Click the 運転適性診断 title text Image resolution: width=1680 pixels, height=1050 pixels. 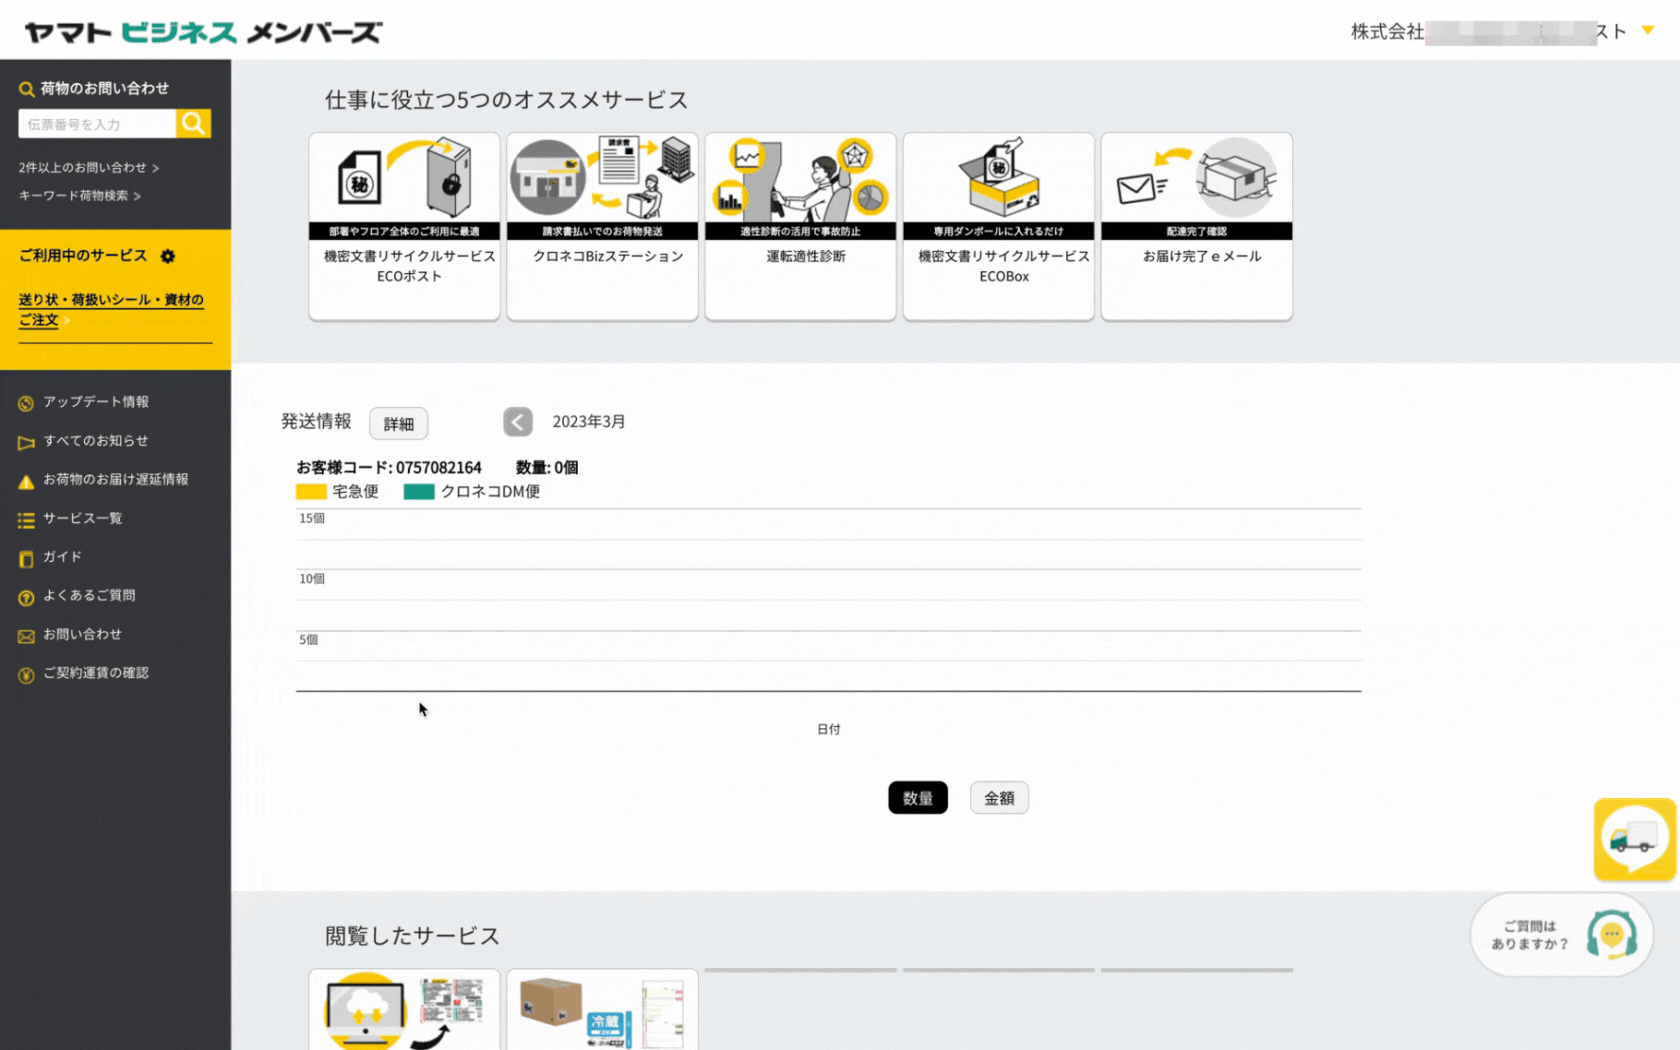(x=806, y=257)
